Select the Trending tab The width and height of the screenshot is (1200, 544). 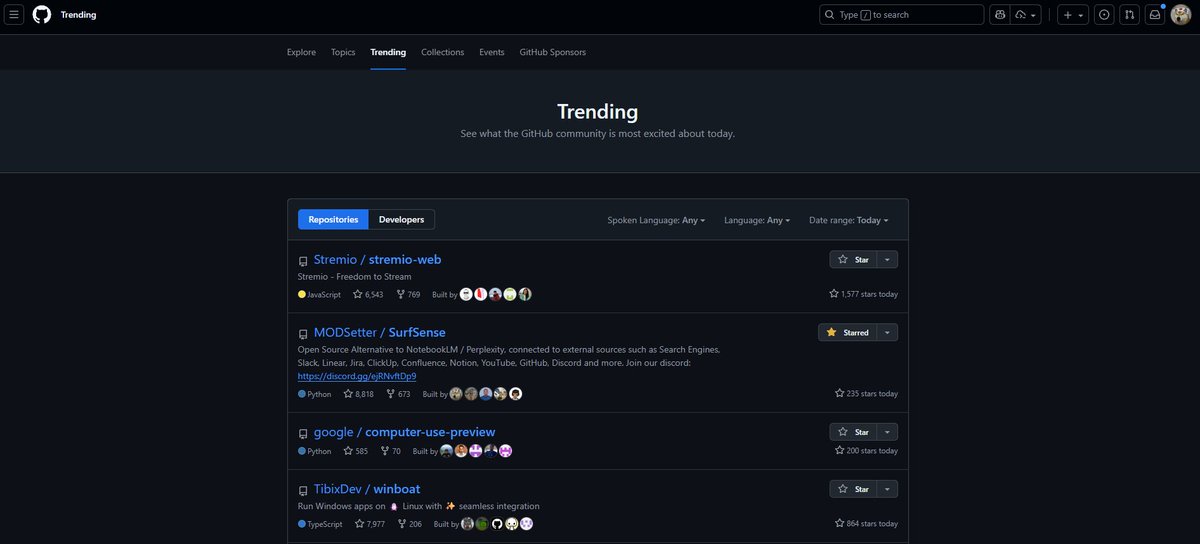point(388,52)
